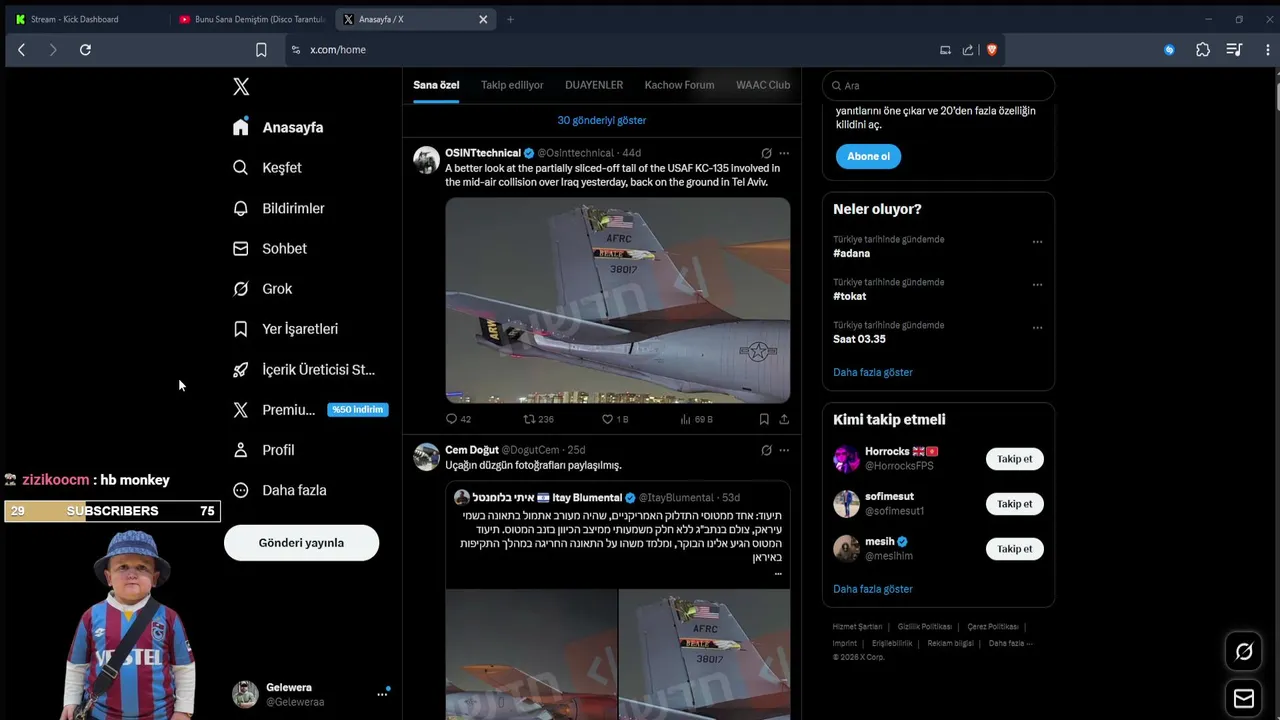This screenshot has width=1280, height=720.
Task: Click Grok explain icon on OSINTtechnical post
Action: tap(766, 153)
